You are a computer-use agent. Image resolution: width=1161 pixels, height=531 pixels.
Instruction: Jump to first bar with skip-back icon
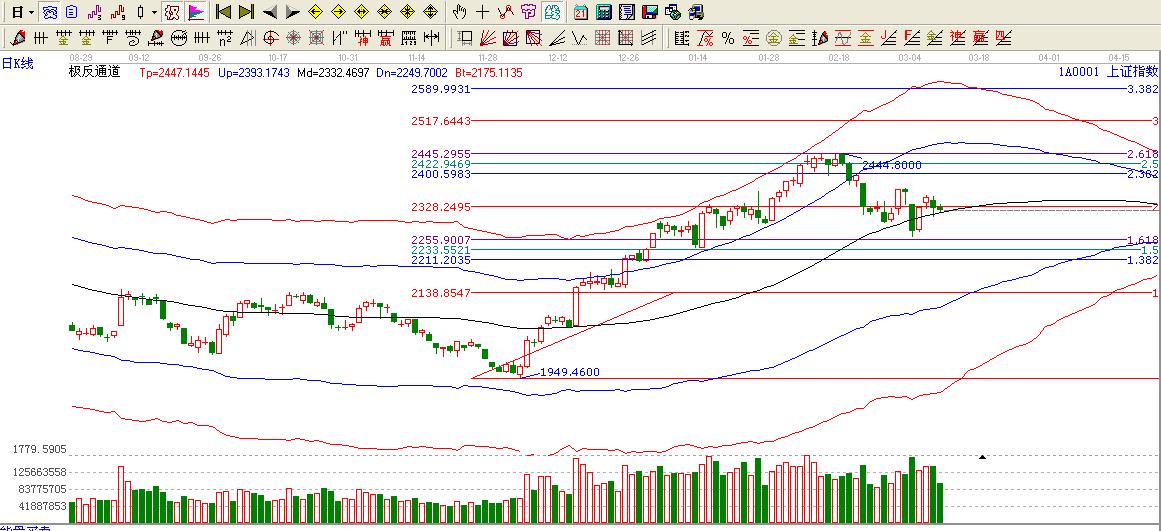[x=222, y=12]
